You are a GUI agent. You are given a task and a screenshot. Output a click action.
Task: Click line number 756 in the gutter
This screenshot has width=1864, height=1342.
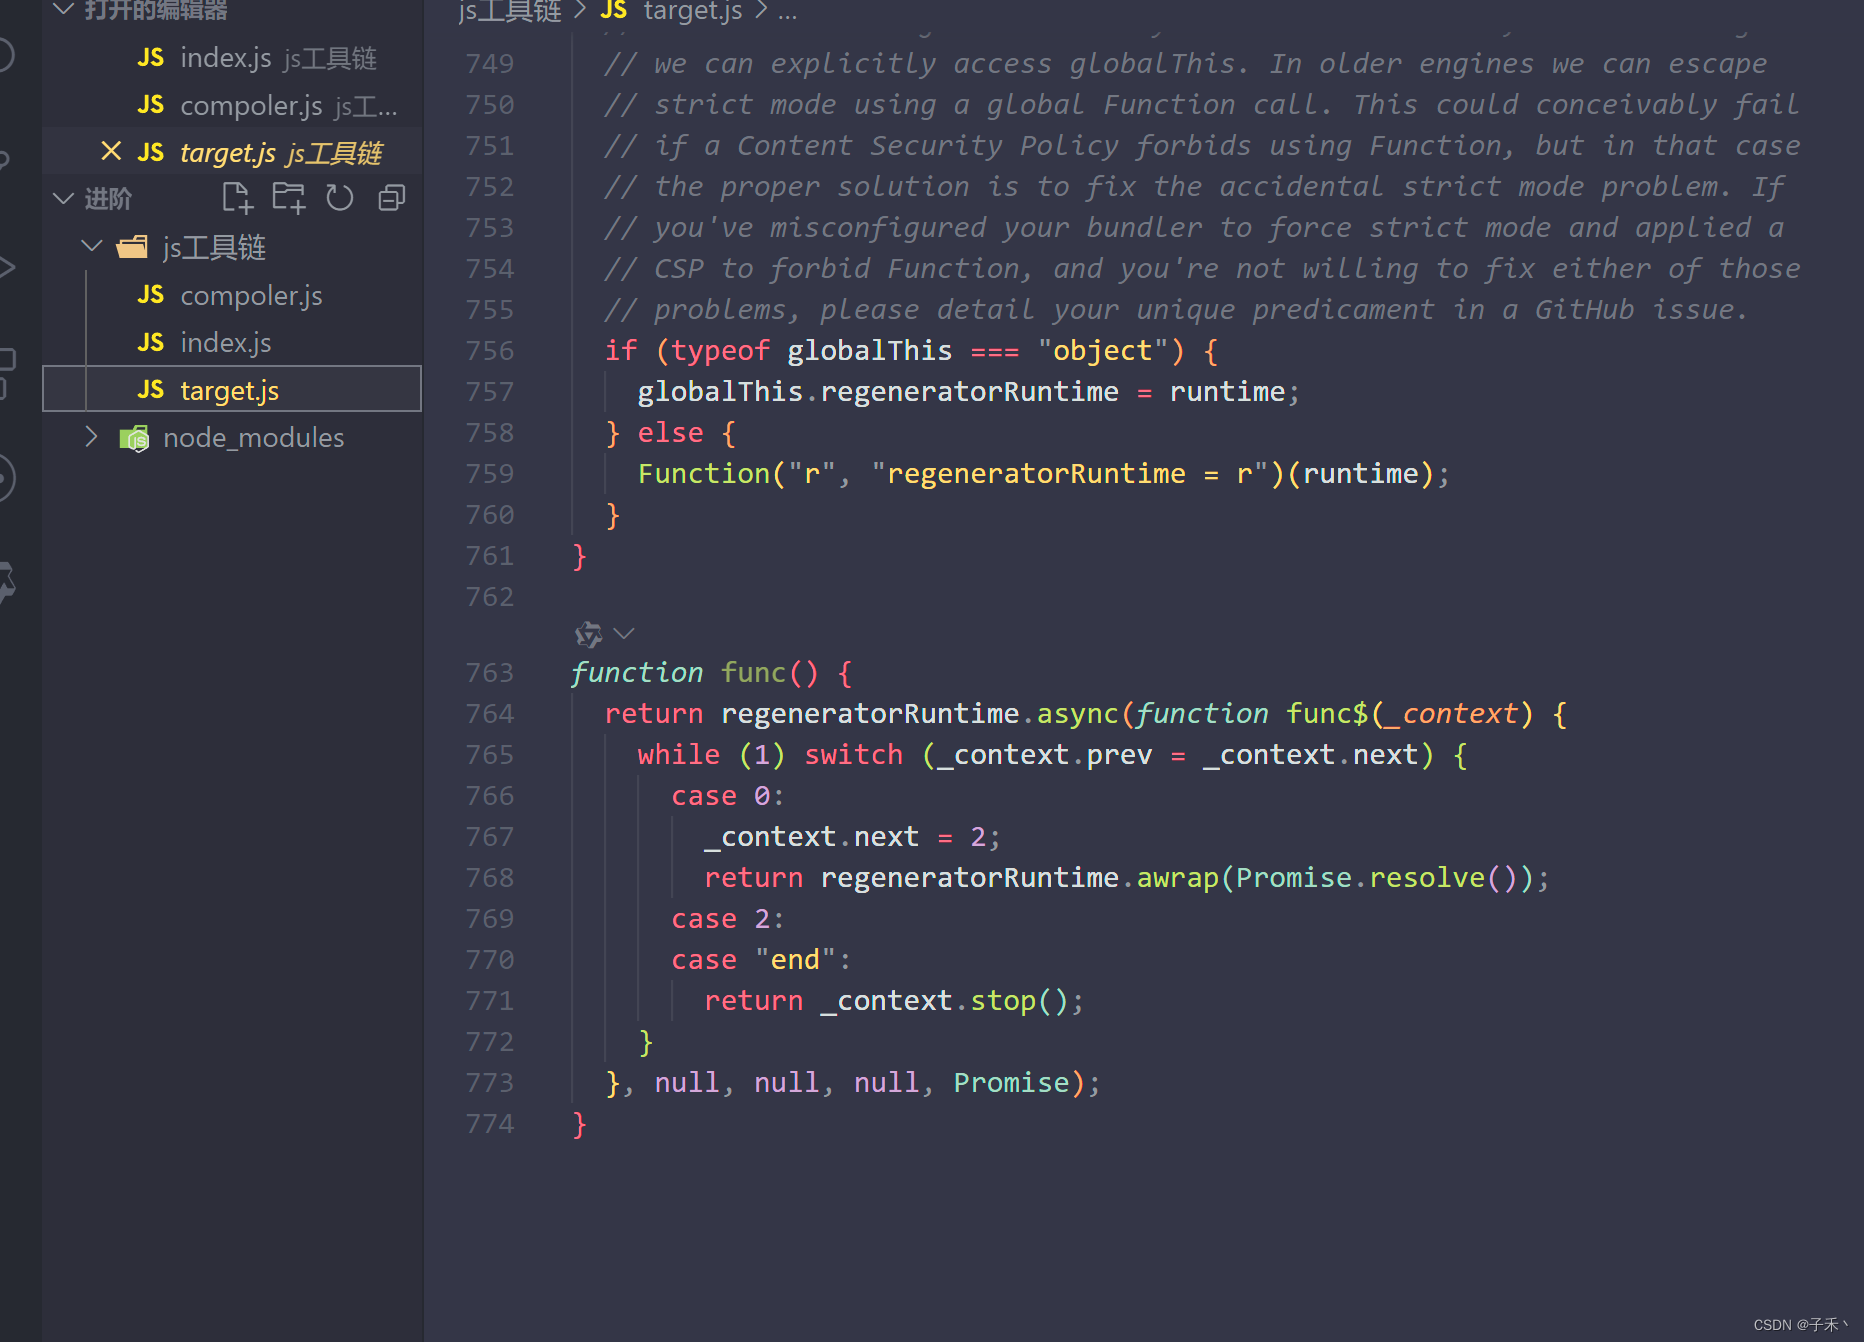(x=490, y=351)
